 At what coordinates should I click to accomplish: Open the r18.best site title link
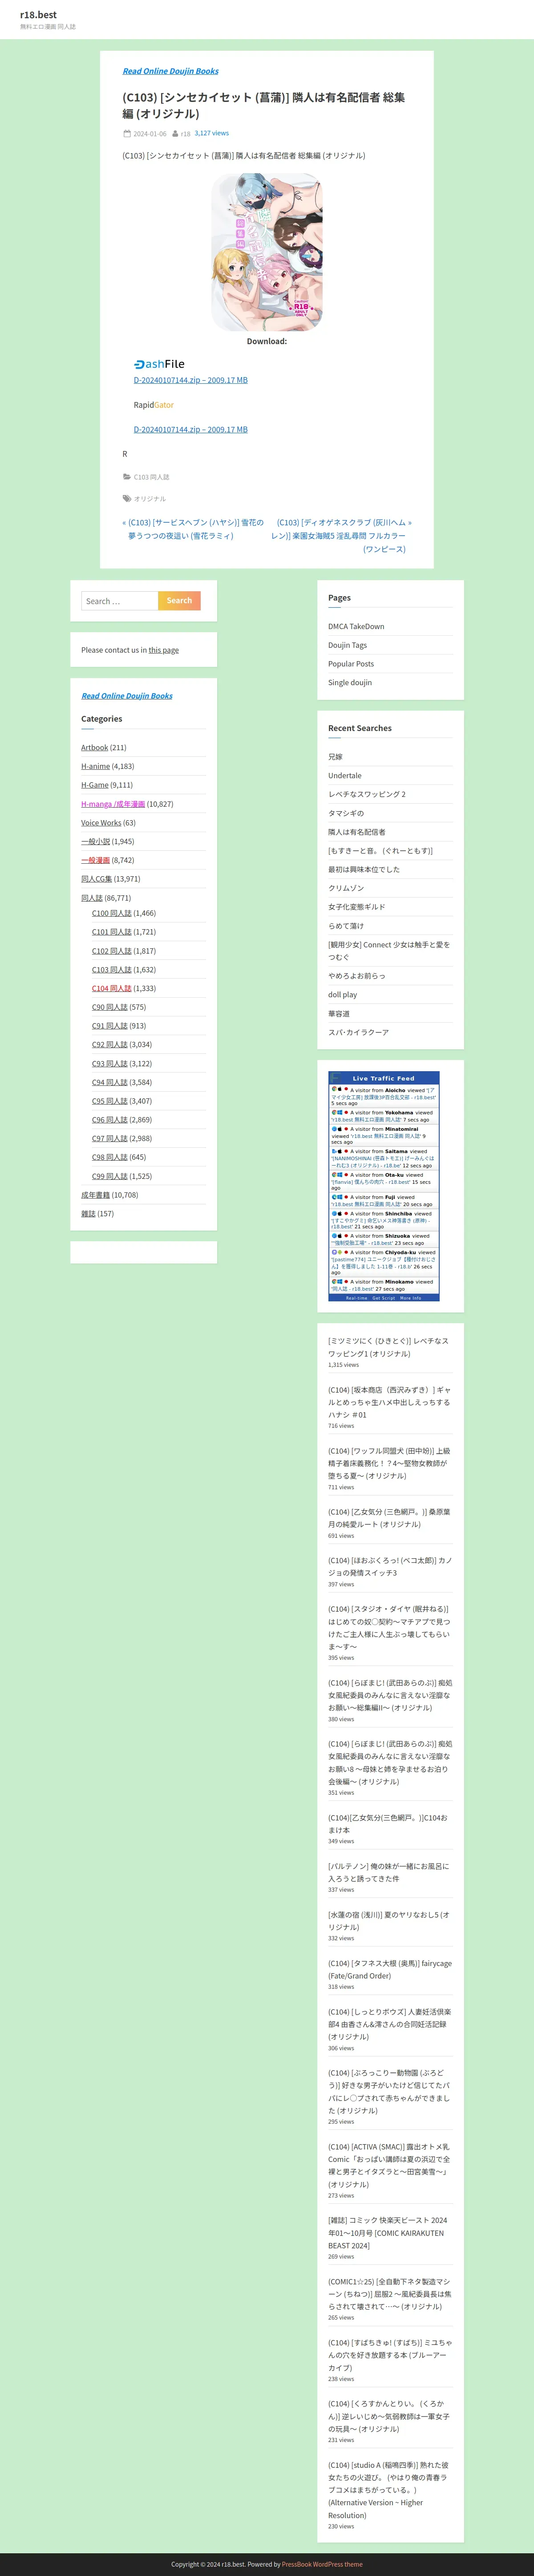point(38,15)
